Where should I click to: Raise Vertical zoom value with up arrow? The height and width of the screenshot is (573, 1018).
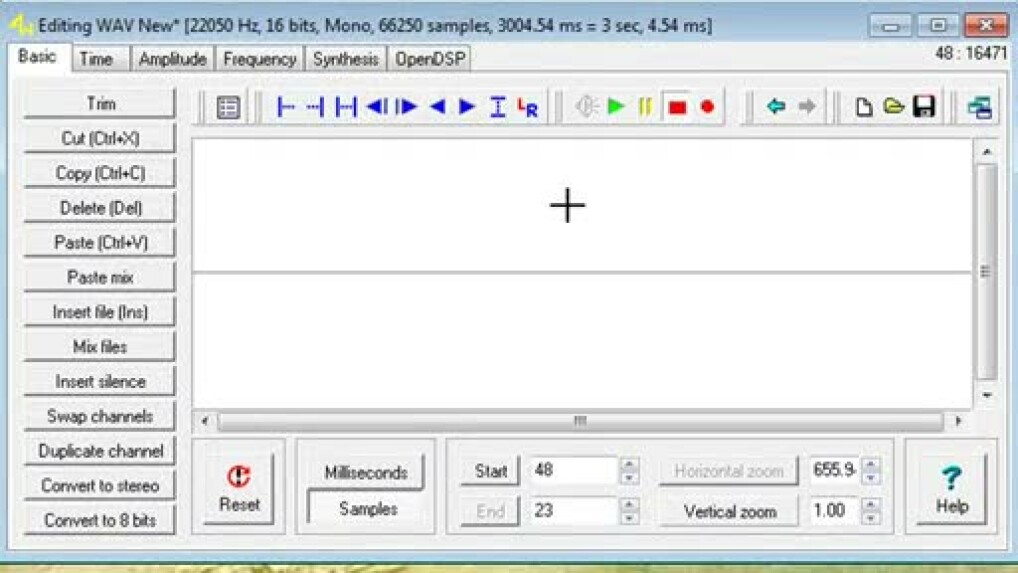coord(871,504)
